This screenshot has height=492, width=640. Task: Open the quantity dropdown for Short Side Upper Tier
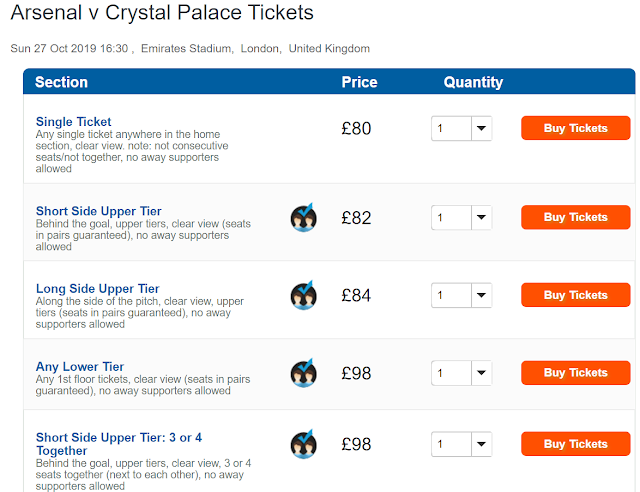tap(461, 218)
